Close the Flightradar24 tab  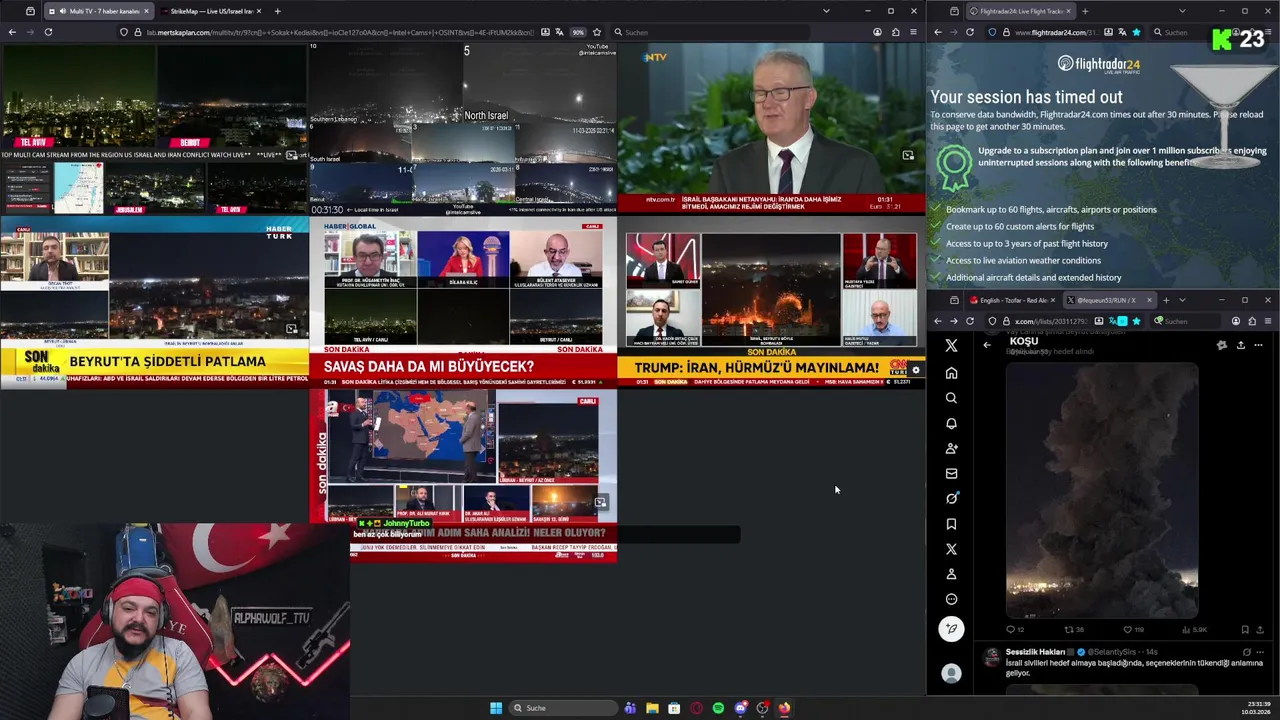[1068, 11]
